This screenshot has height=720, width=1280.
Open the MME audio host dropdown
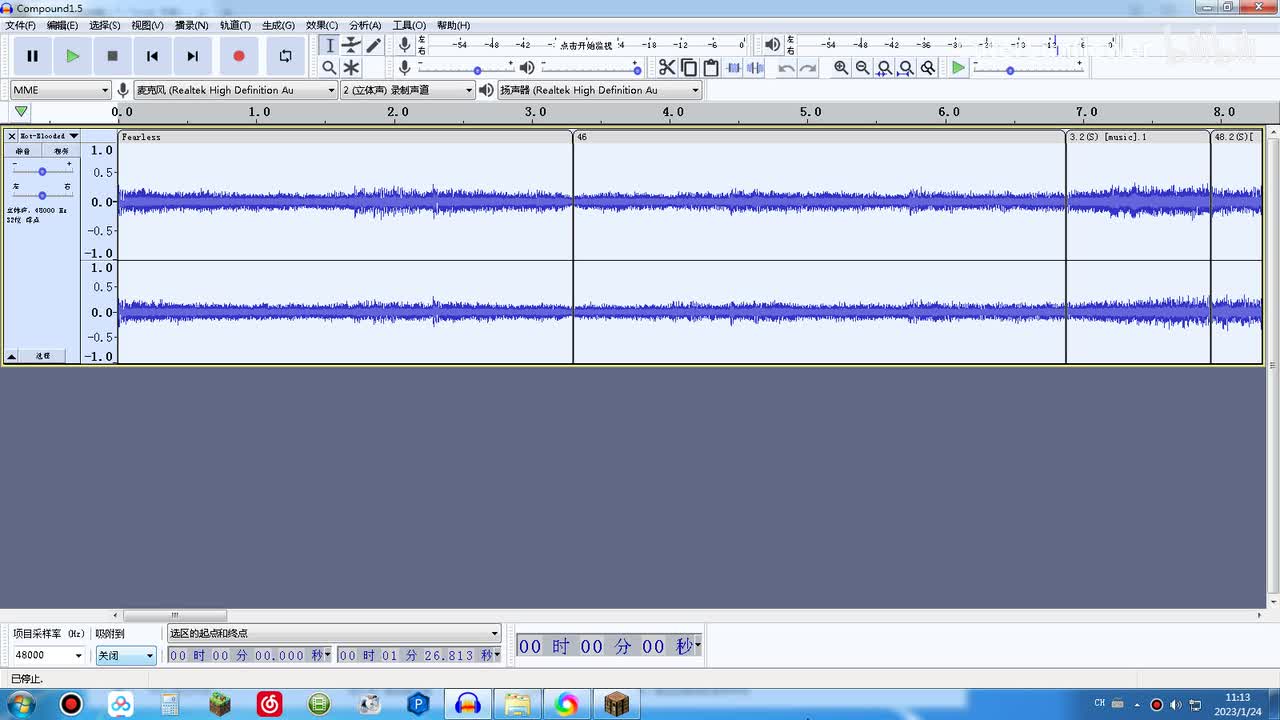(61, 90)
